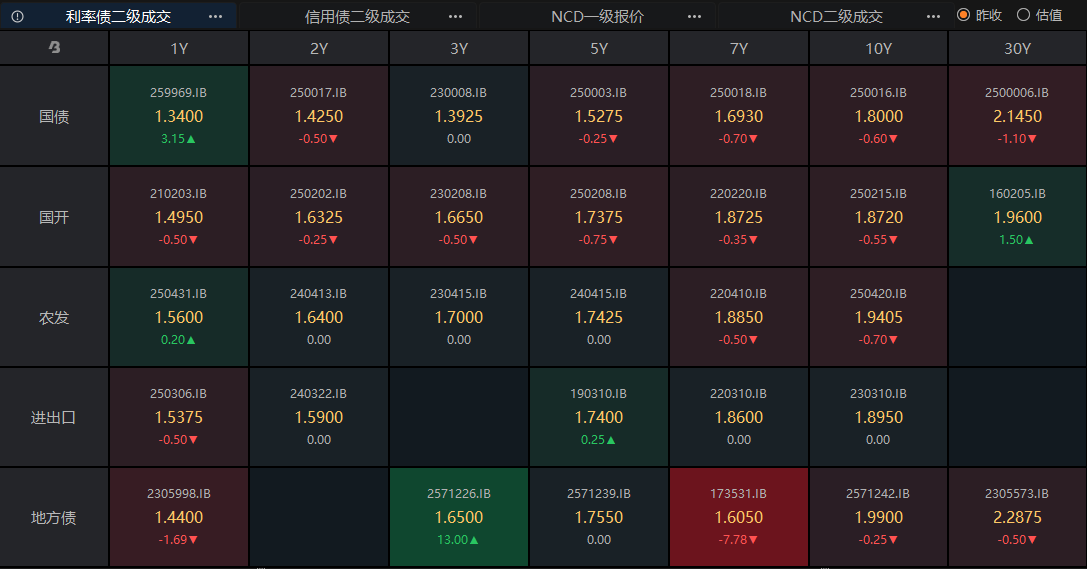
Task: Click the 259969.IB bond code link
Action: pyautogui.click(x=178, y=92)
